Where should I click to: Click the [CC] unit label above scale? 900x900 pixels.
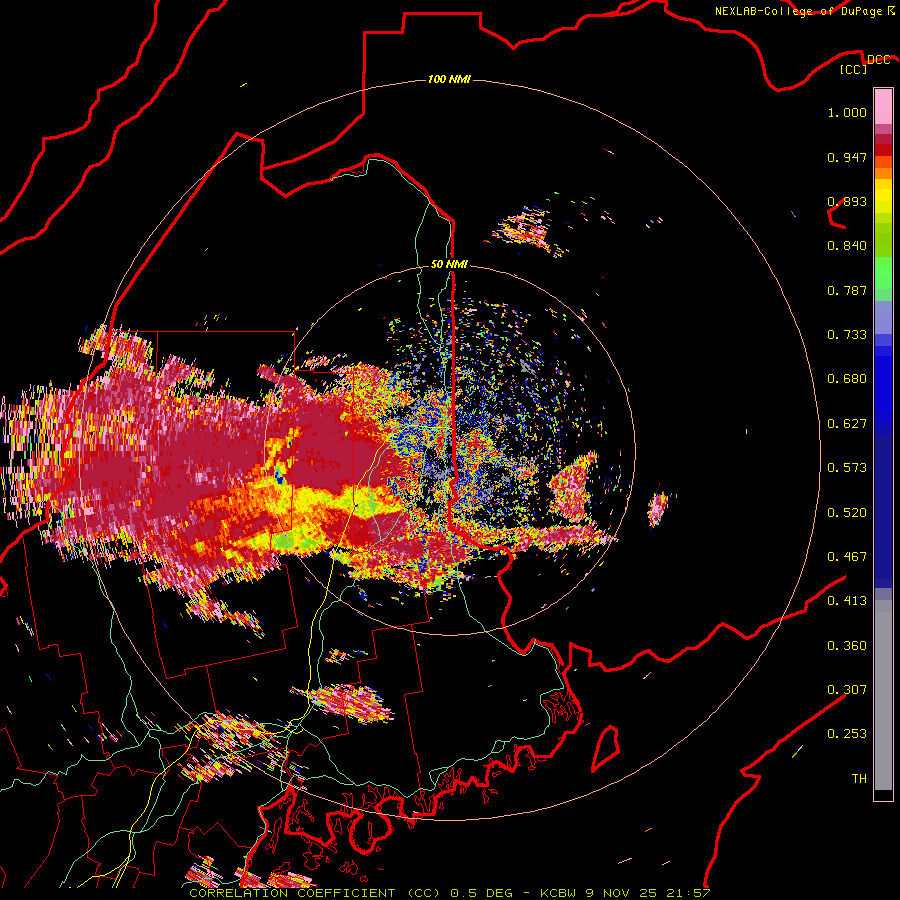[x=854, y=69]
